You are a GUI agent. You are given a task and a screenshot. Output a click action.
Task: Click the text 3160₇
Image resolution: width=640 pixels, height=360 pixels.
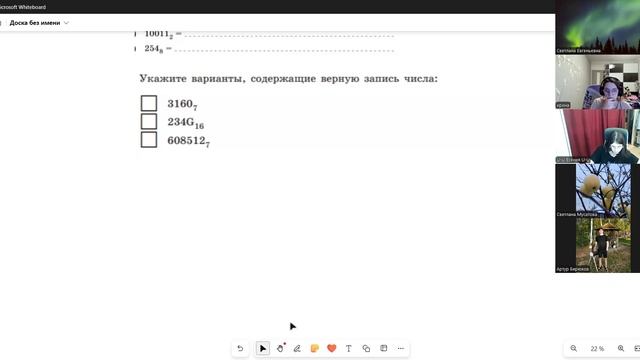click(182, 104)
